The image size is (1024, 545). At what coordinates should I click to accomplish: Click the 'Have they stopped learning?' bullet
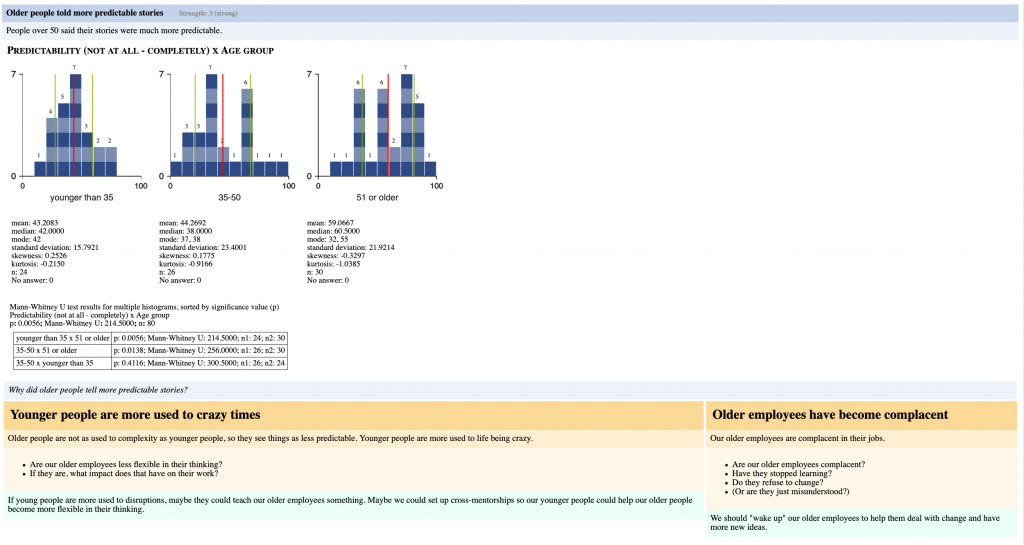point(780,473)
